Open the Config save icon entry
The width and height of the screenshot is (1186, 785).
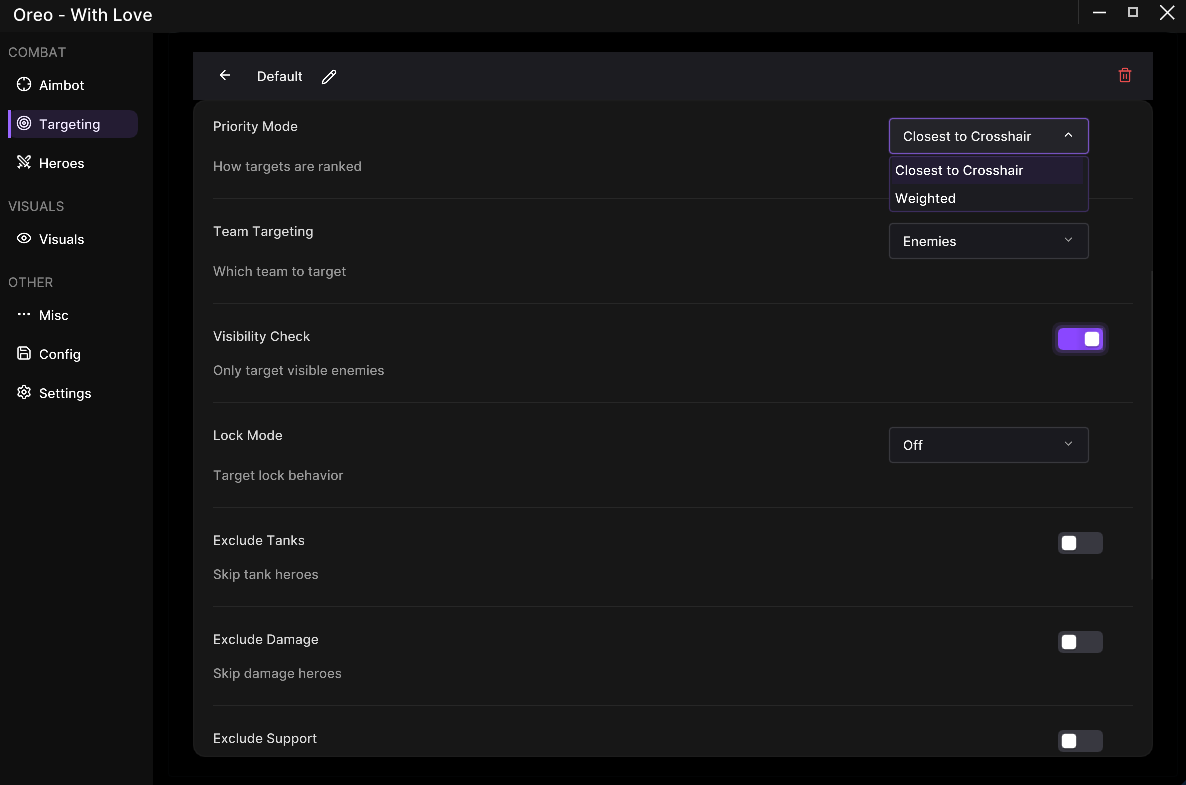(x=59, y=354)
